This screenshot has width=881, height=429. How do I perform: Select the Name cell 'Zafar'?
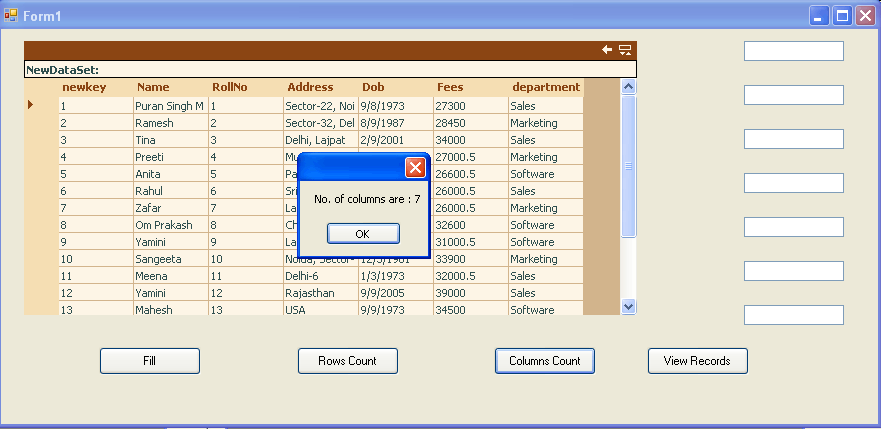[171, 208]
